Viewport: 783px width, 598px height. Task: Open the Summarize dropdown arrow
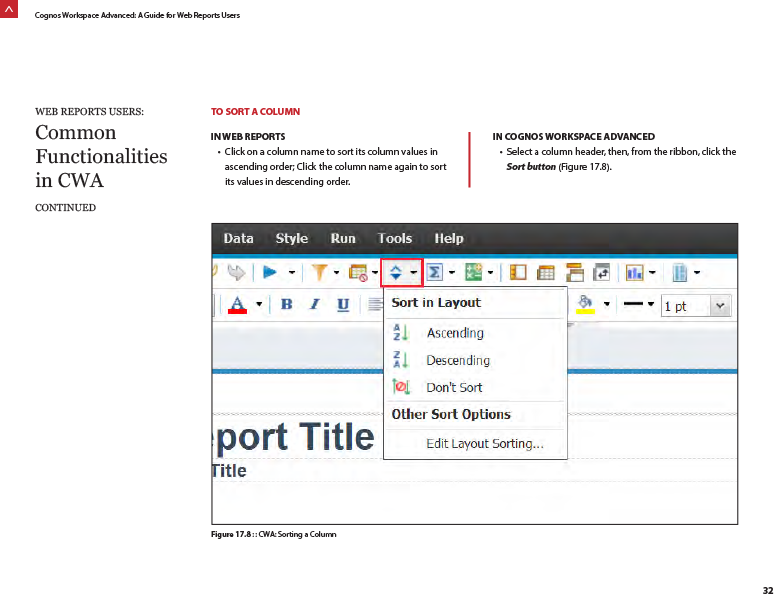click(452, 273)
